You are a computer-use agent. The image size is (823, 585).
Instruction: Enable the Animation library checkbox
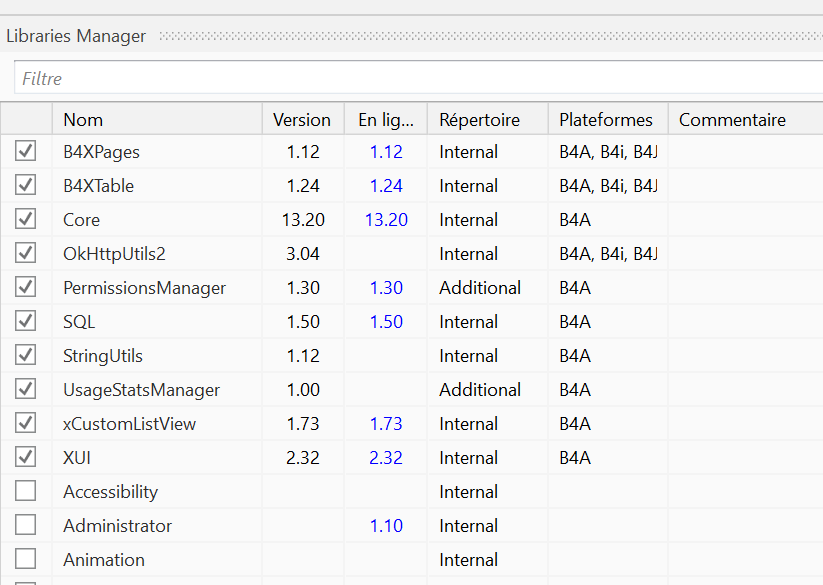(x=25, y=559)
